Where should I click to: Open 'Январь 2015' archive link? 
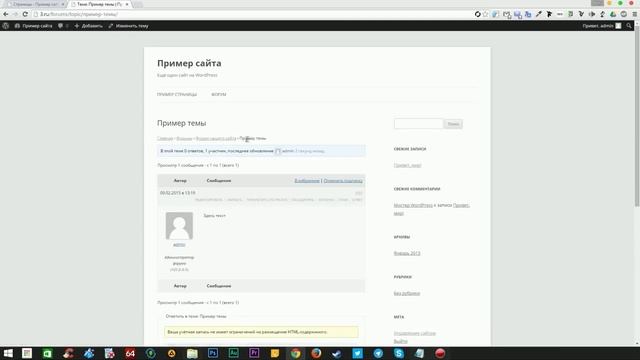[407, 253]
